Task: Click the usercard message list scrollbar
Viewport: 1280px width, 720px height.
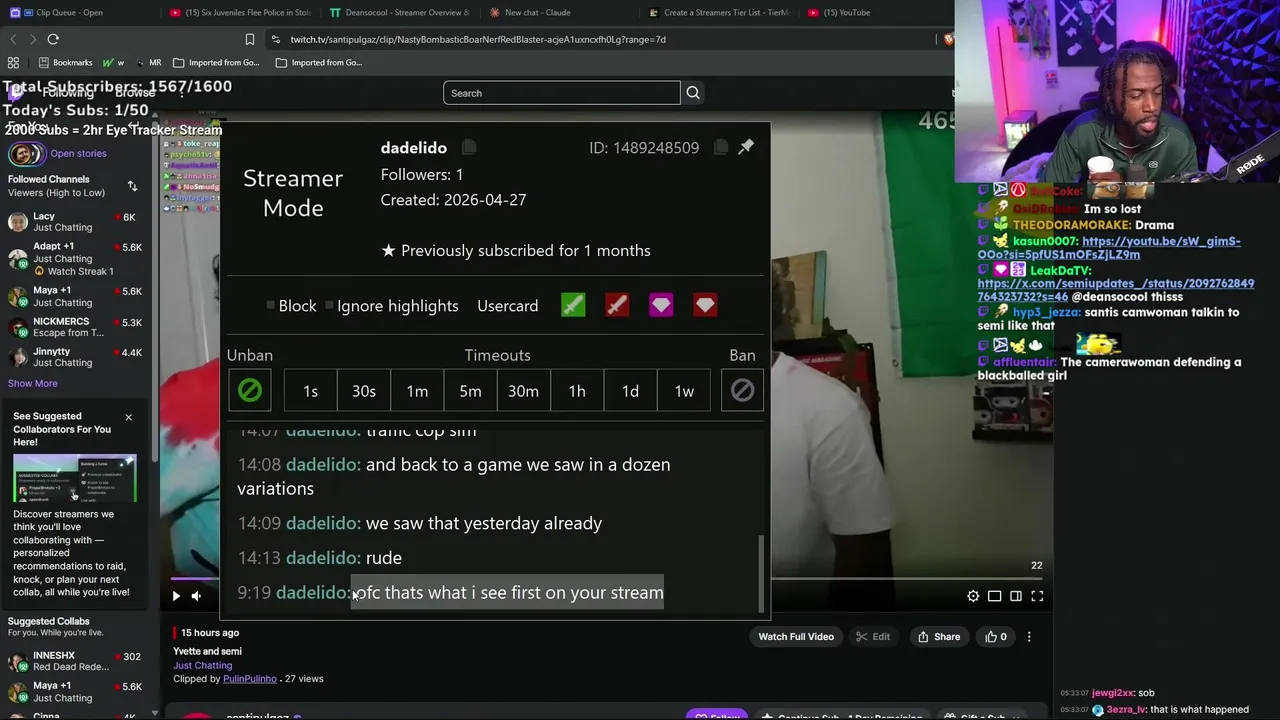Action: click(x=761, y=572)
